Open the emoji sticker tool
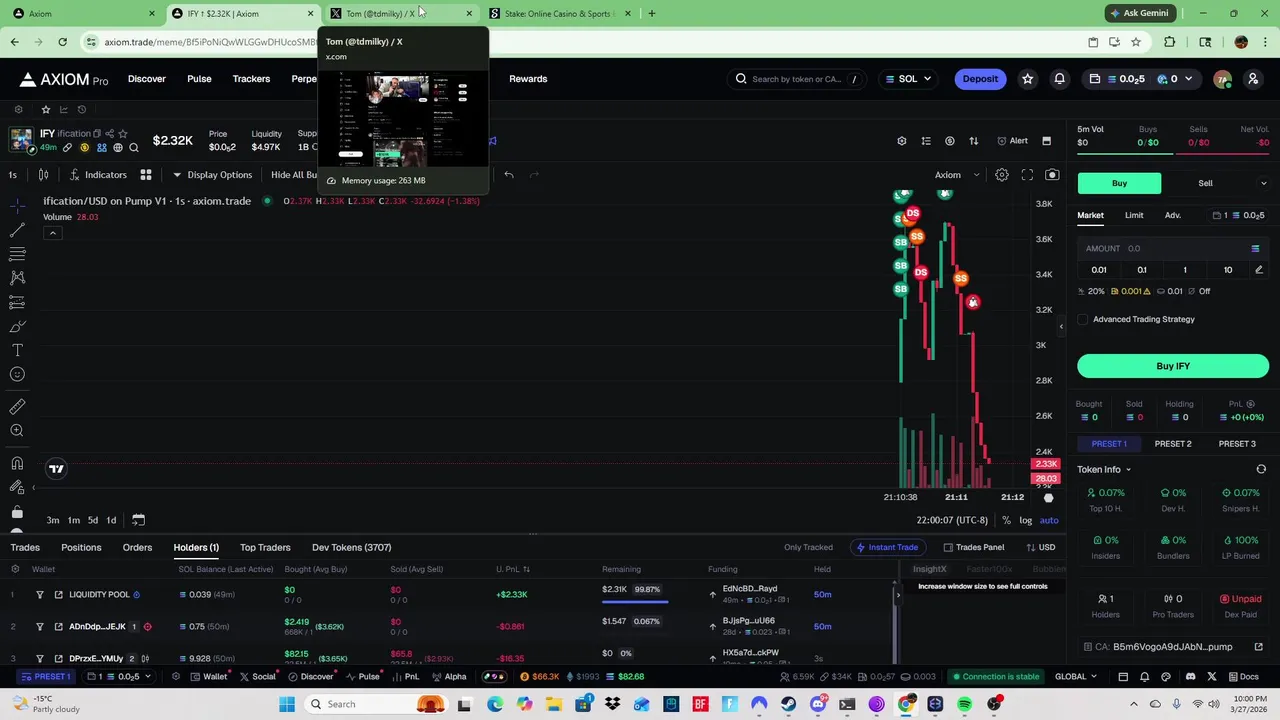The width and height of the screenshot is (1280, 720). (17, 374)
